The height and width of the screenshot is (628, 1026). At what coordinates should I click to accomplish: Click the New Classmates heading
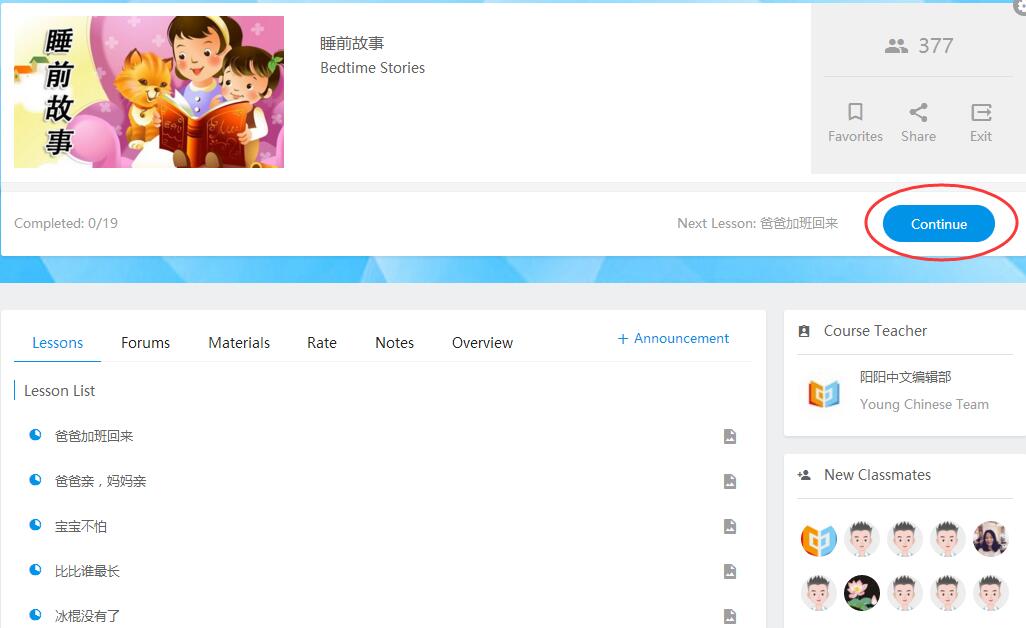pos(877,475)
